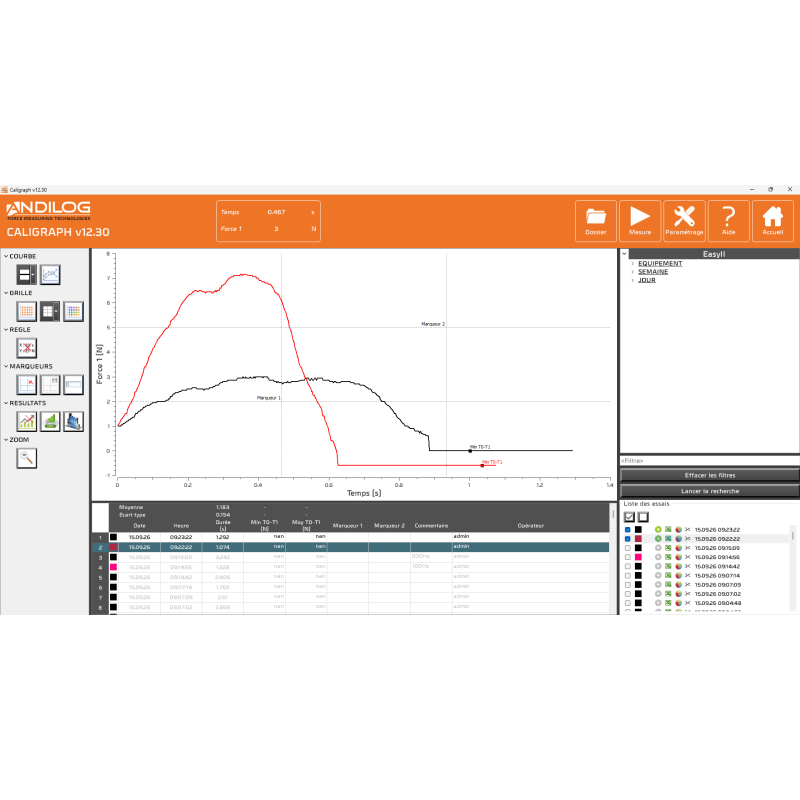Image resolution: width=800 pixels, height=800 pixels.
Task: Select the zoom magnifier tool
Action: coord(27,458)
